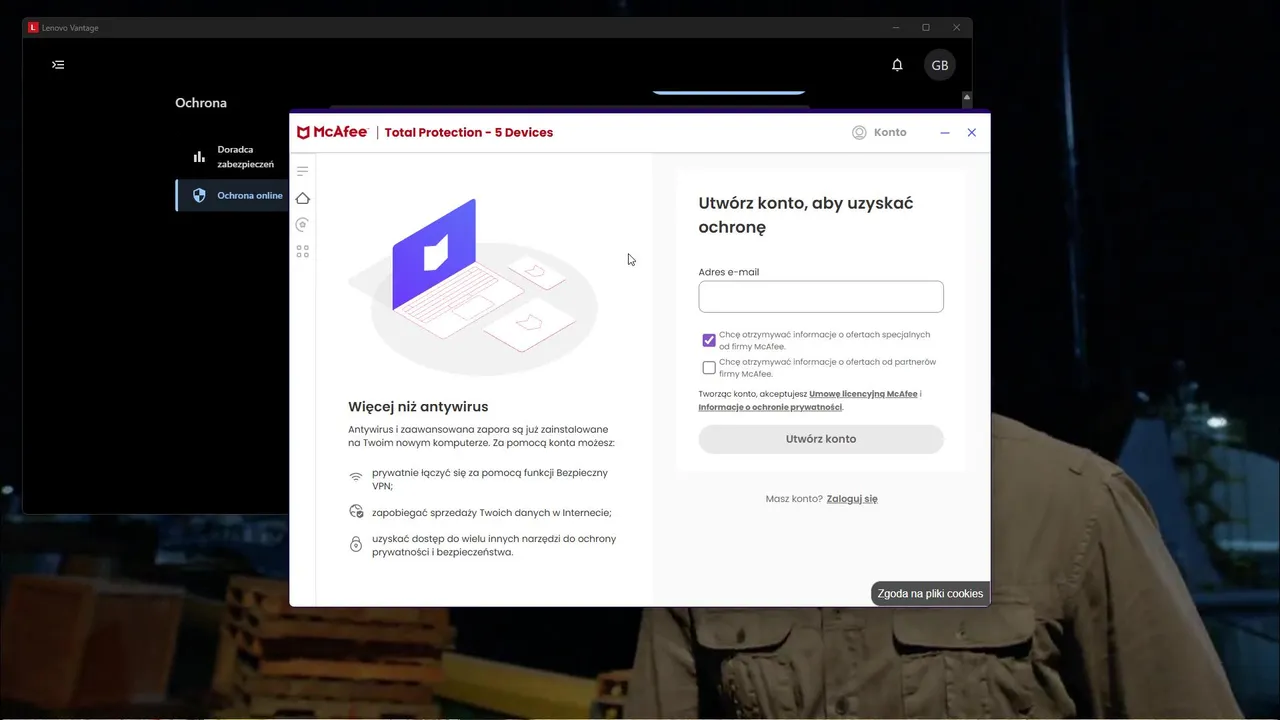Select Ochrona online in Lenovo Vantage
This screenshot has height=720, width=1280.
pyautogui.click(x=233, y=195)
